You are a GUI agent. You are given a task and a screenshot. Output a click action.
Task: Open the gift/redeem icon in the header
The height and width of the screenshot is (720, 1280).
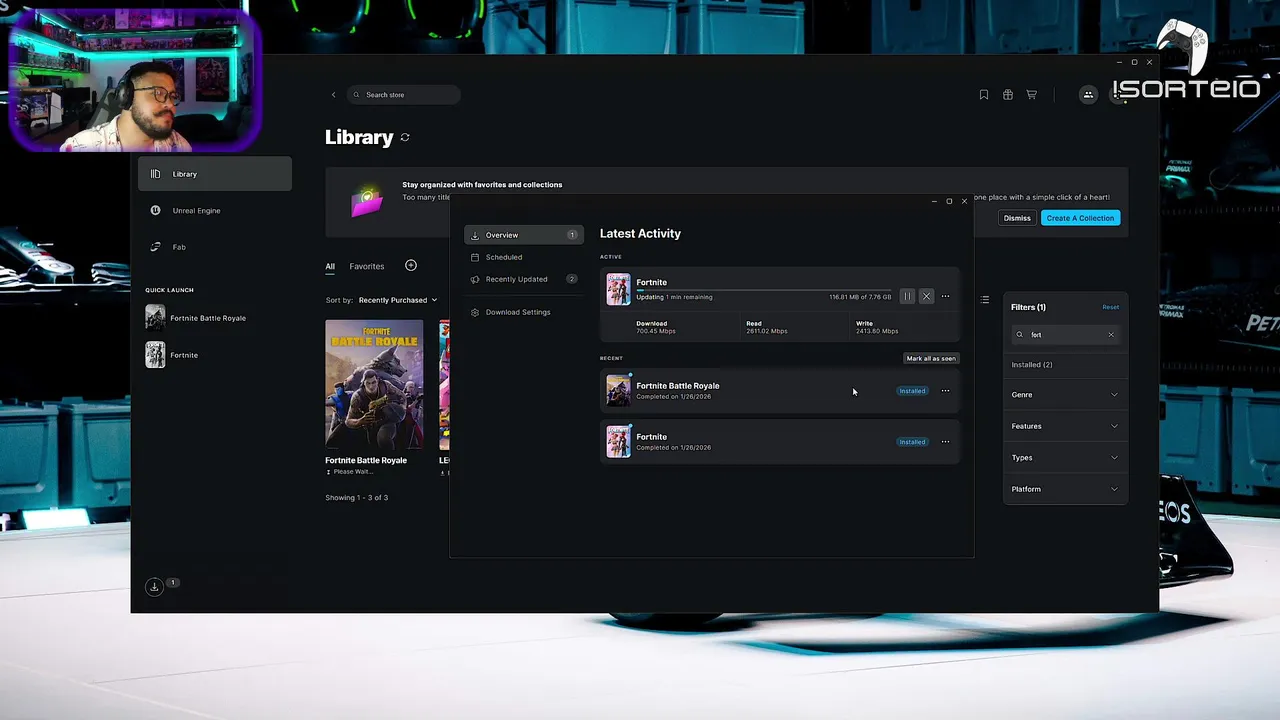point(1008,95)
